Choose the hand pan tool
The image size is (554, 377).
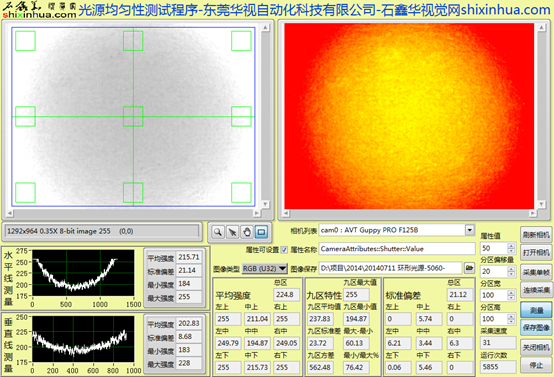[x=247, y=232]
